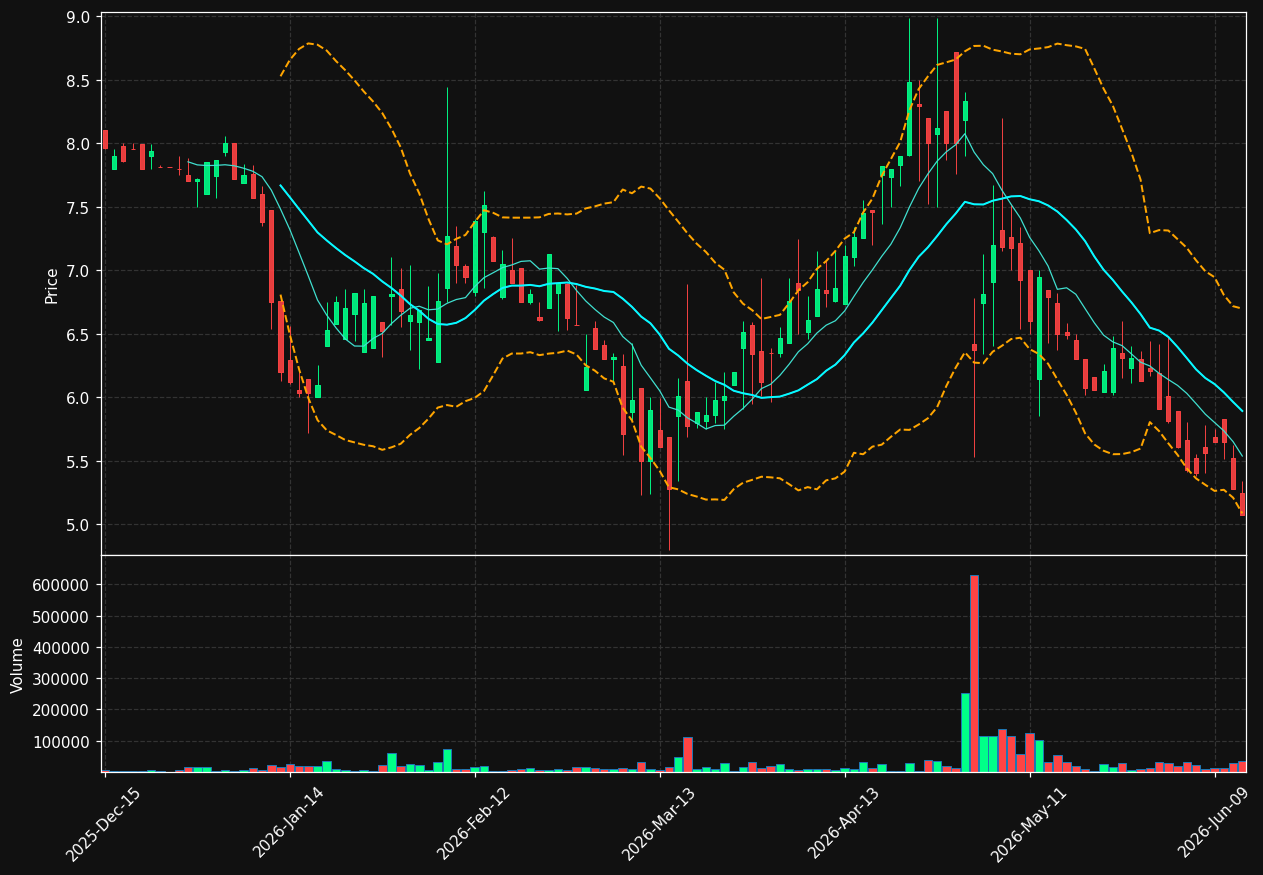Click the 100000 volume tick label
The height and width of the screenshot is (875, 1263).
pyautogui.click(x=61, y=742)
